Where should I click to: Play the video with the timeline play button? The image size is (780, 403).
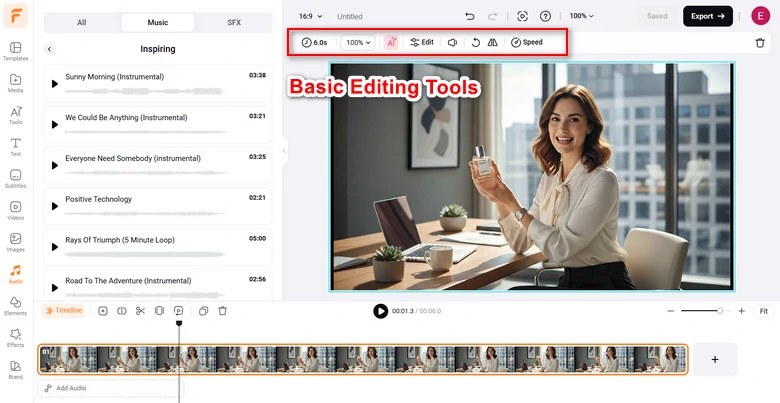[381, 311]
